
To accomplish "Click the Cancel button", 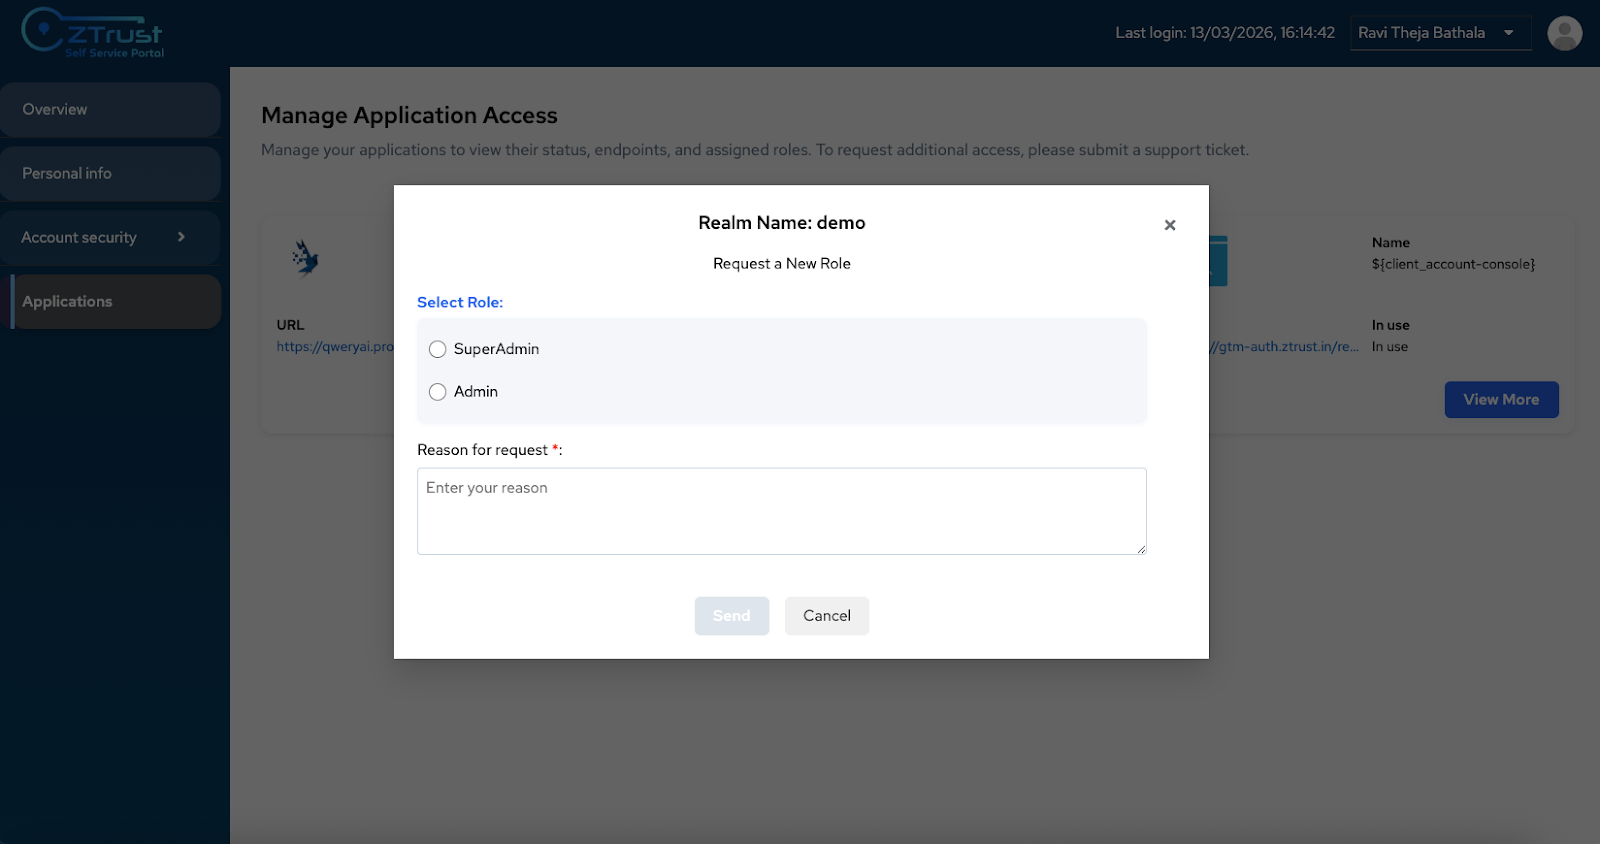I will tap(826, 616).
